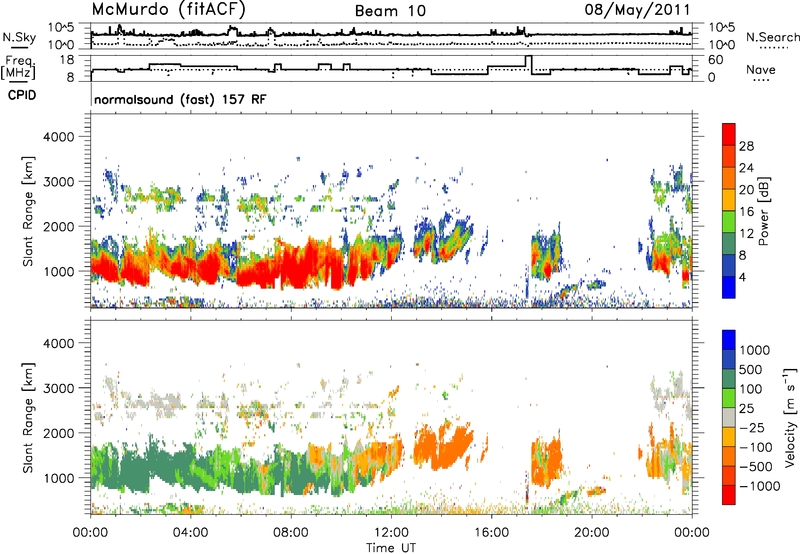Click the 'Beam 10' label
Image resolution: width=800 pixels, height=554 pixels.
tap(390, 11)
